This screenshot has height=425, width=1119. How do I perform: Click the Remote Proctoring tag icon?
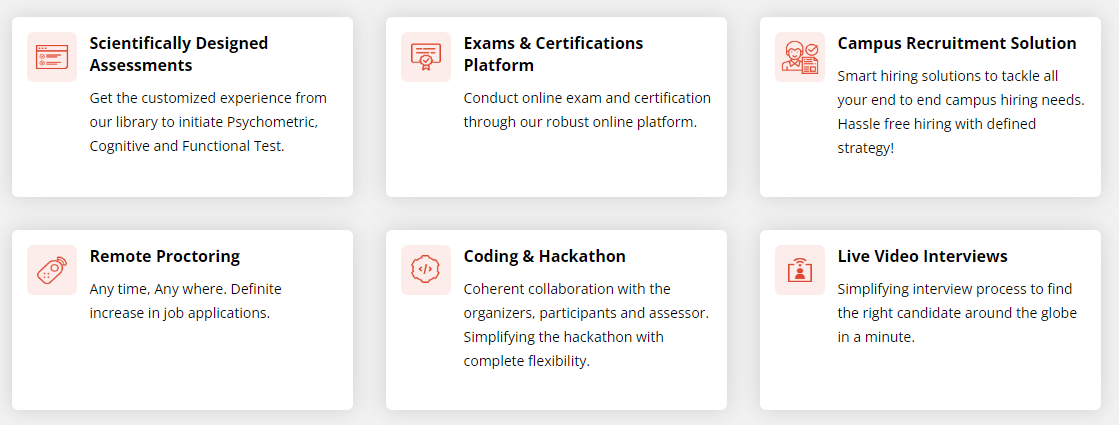(x=52, y=270)
